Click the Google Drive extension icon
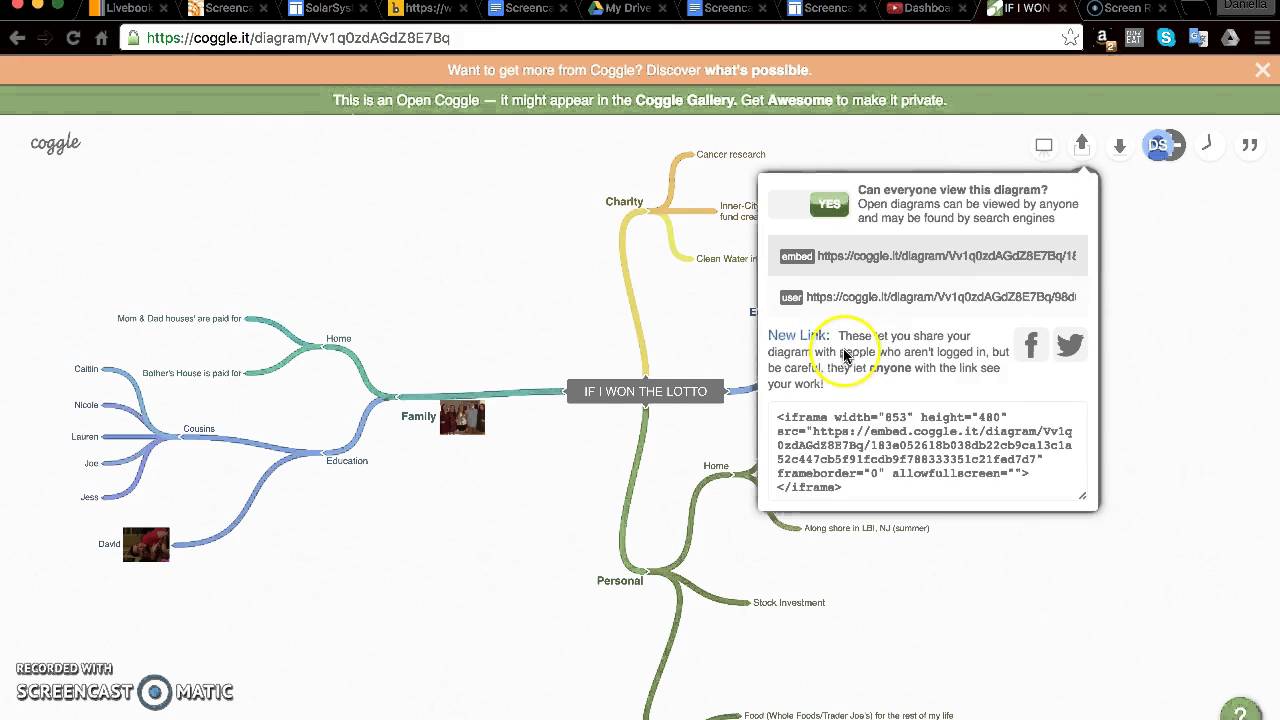Viewport: 1280px width, 720px height. [1230, 38]
